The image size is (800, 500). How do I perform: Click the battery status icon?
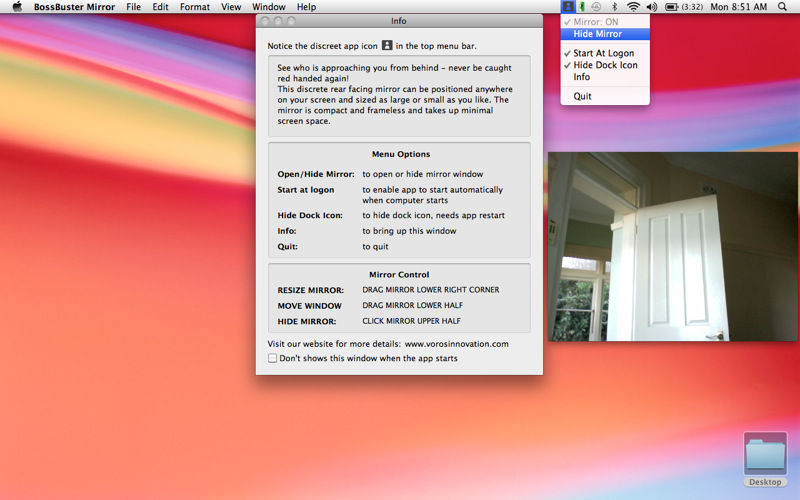(671, 7)
